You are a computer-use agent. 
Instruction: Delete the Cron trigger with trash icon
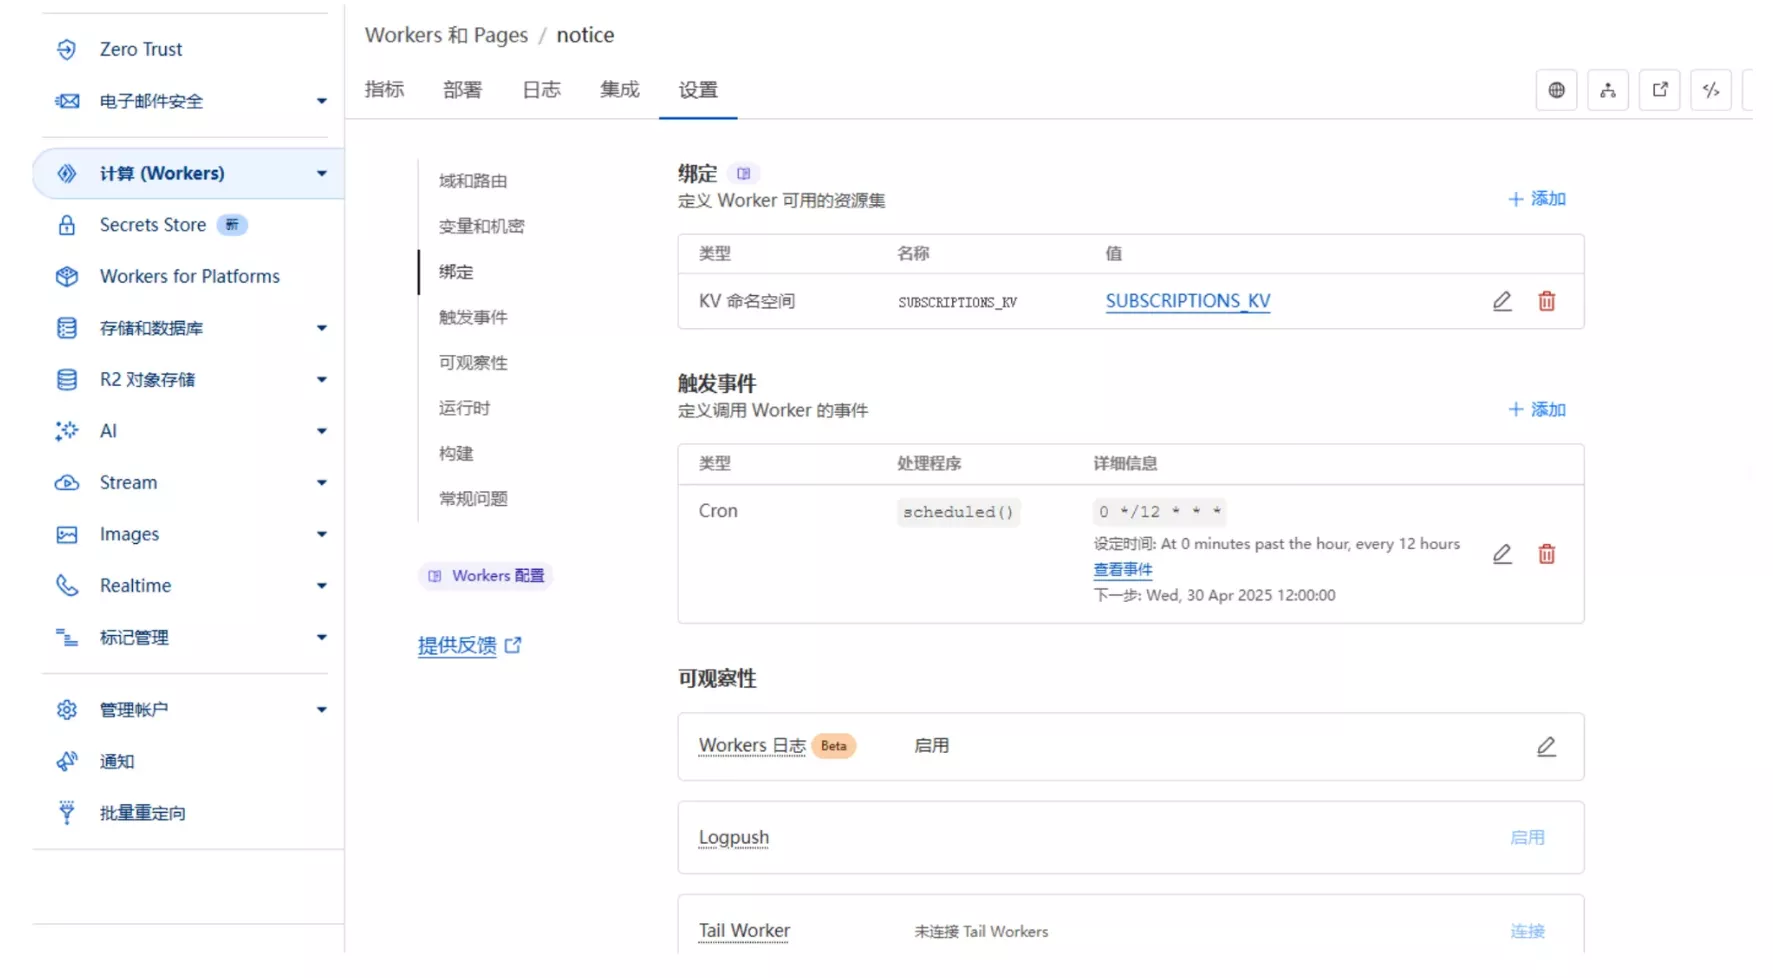[1546, 554]
